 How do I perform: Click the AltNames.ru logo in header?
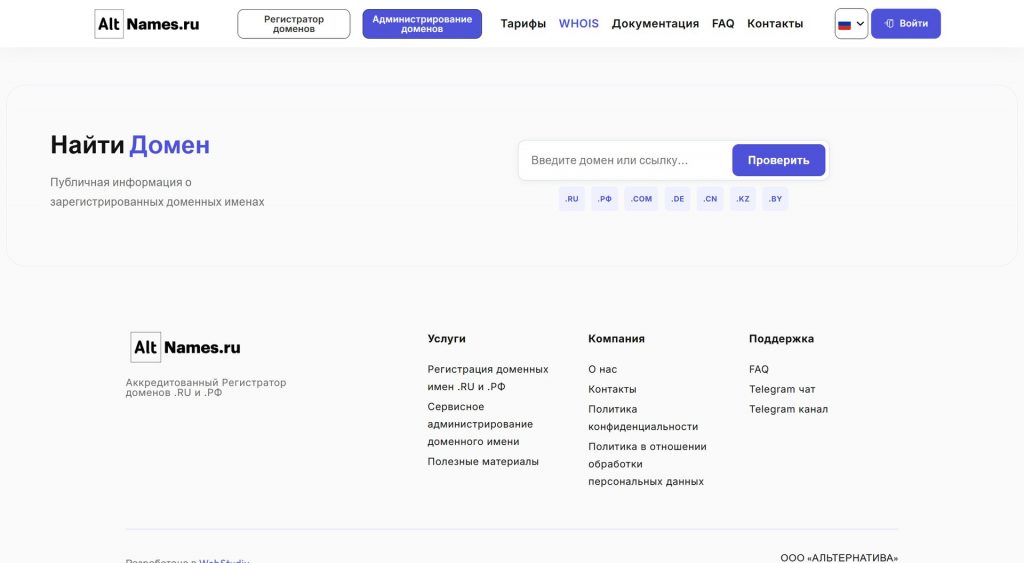point(147,24)
